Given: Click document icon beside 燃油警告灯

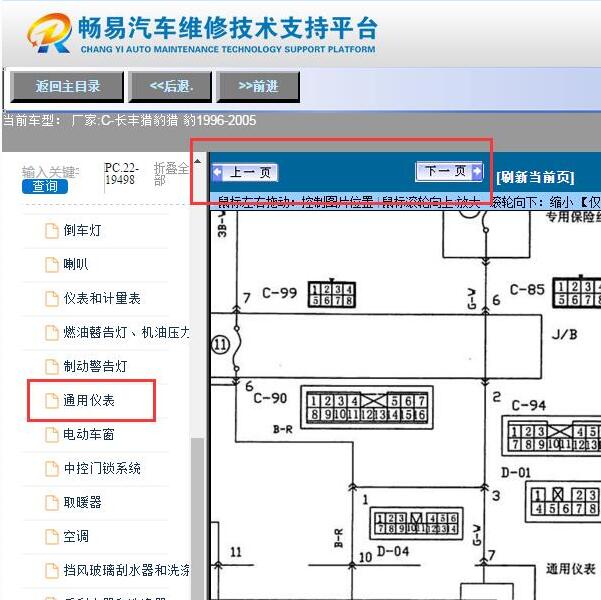Looking at the screenshot, I should coord(52,332).
